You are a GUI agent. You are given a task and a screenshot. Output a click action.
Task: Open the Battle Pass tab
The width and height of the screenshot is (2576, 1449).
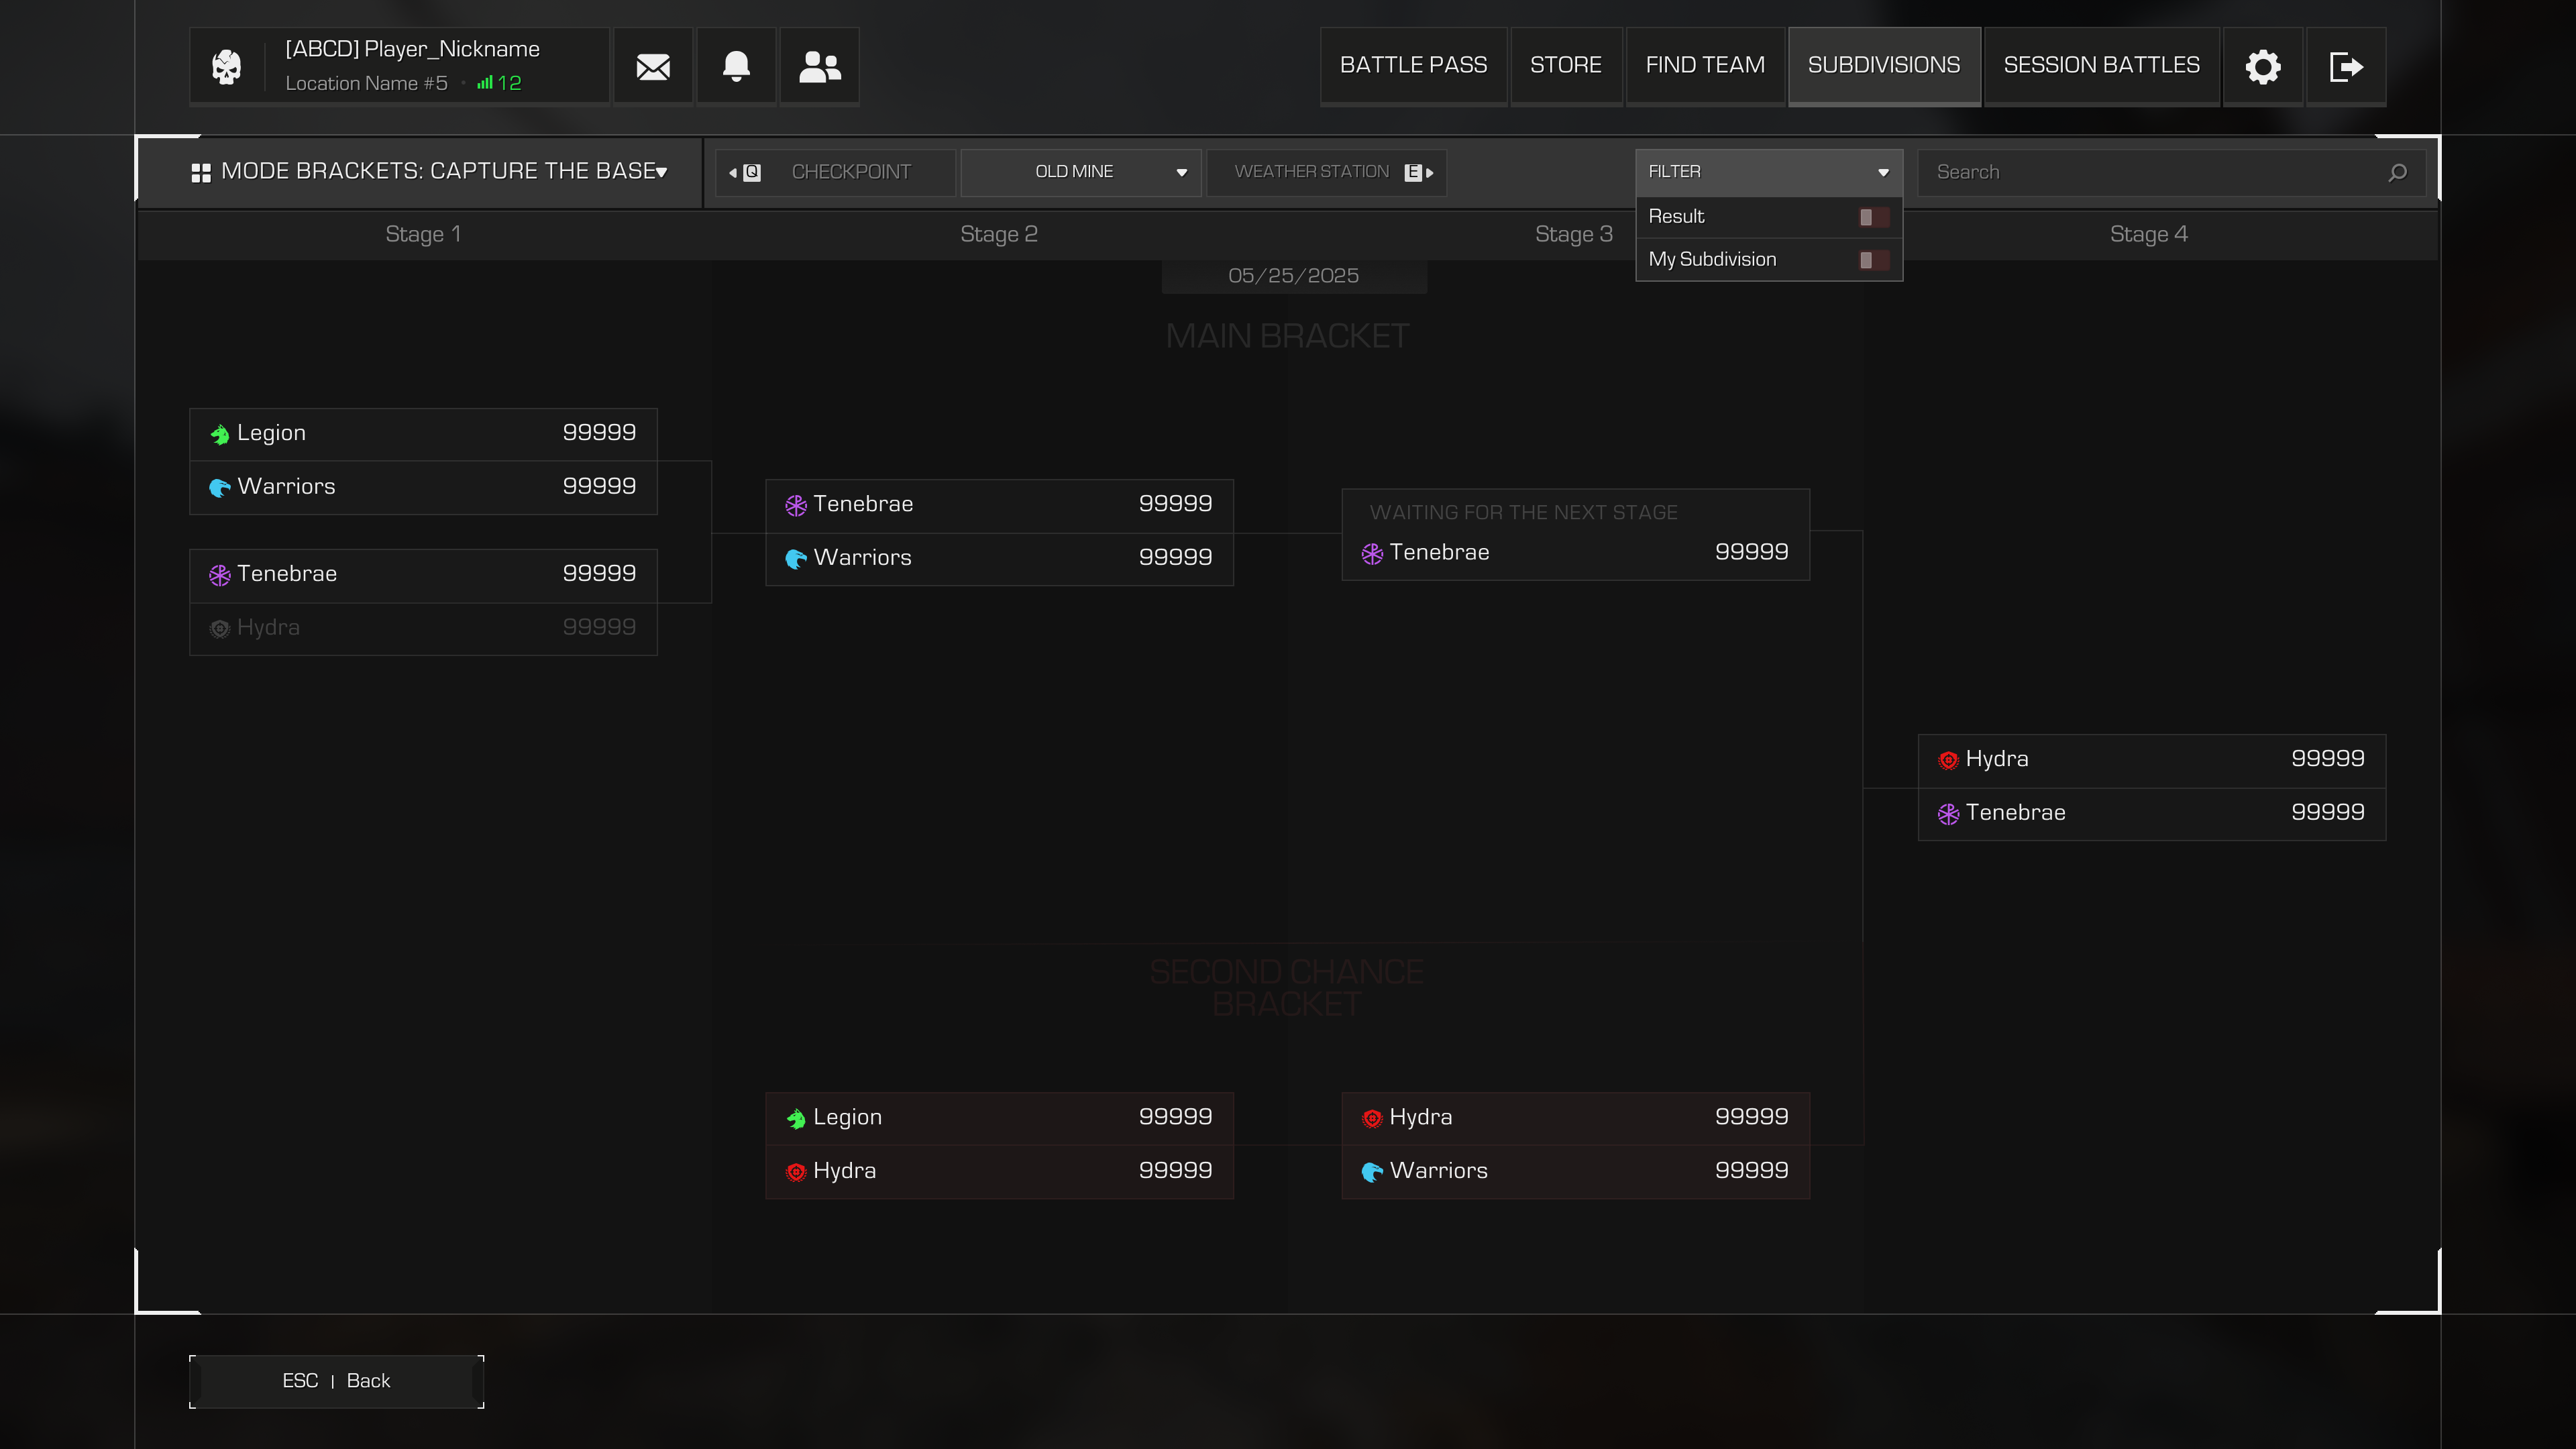1413,66
